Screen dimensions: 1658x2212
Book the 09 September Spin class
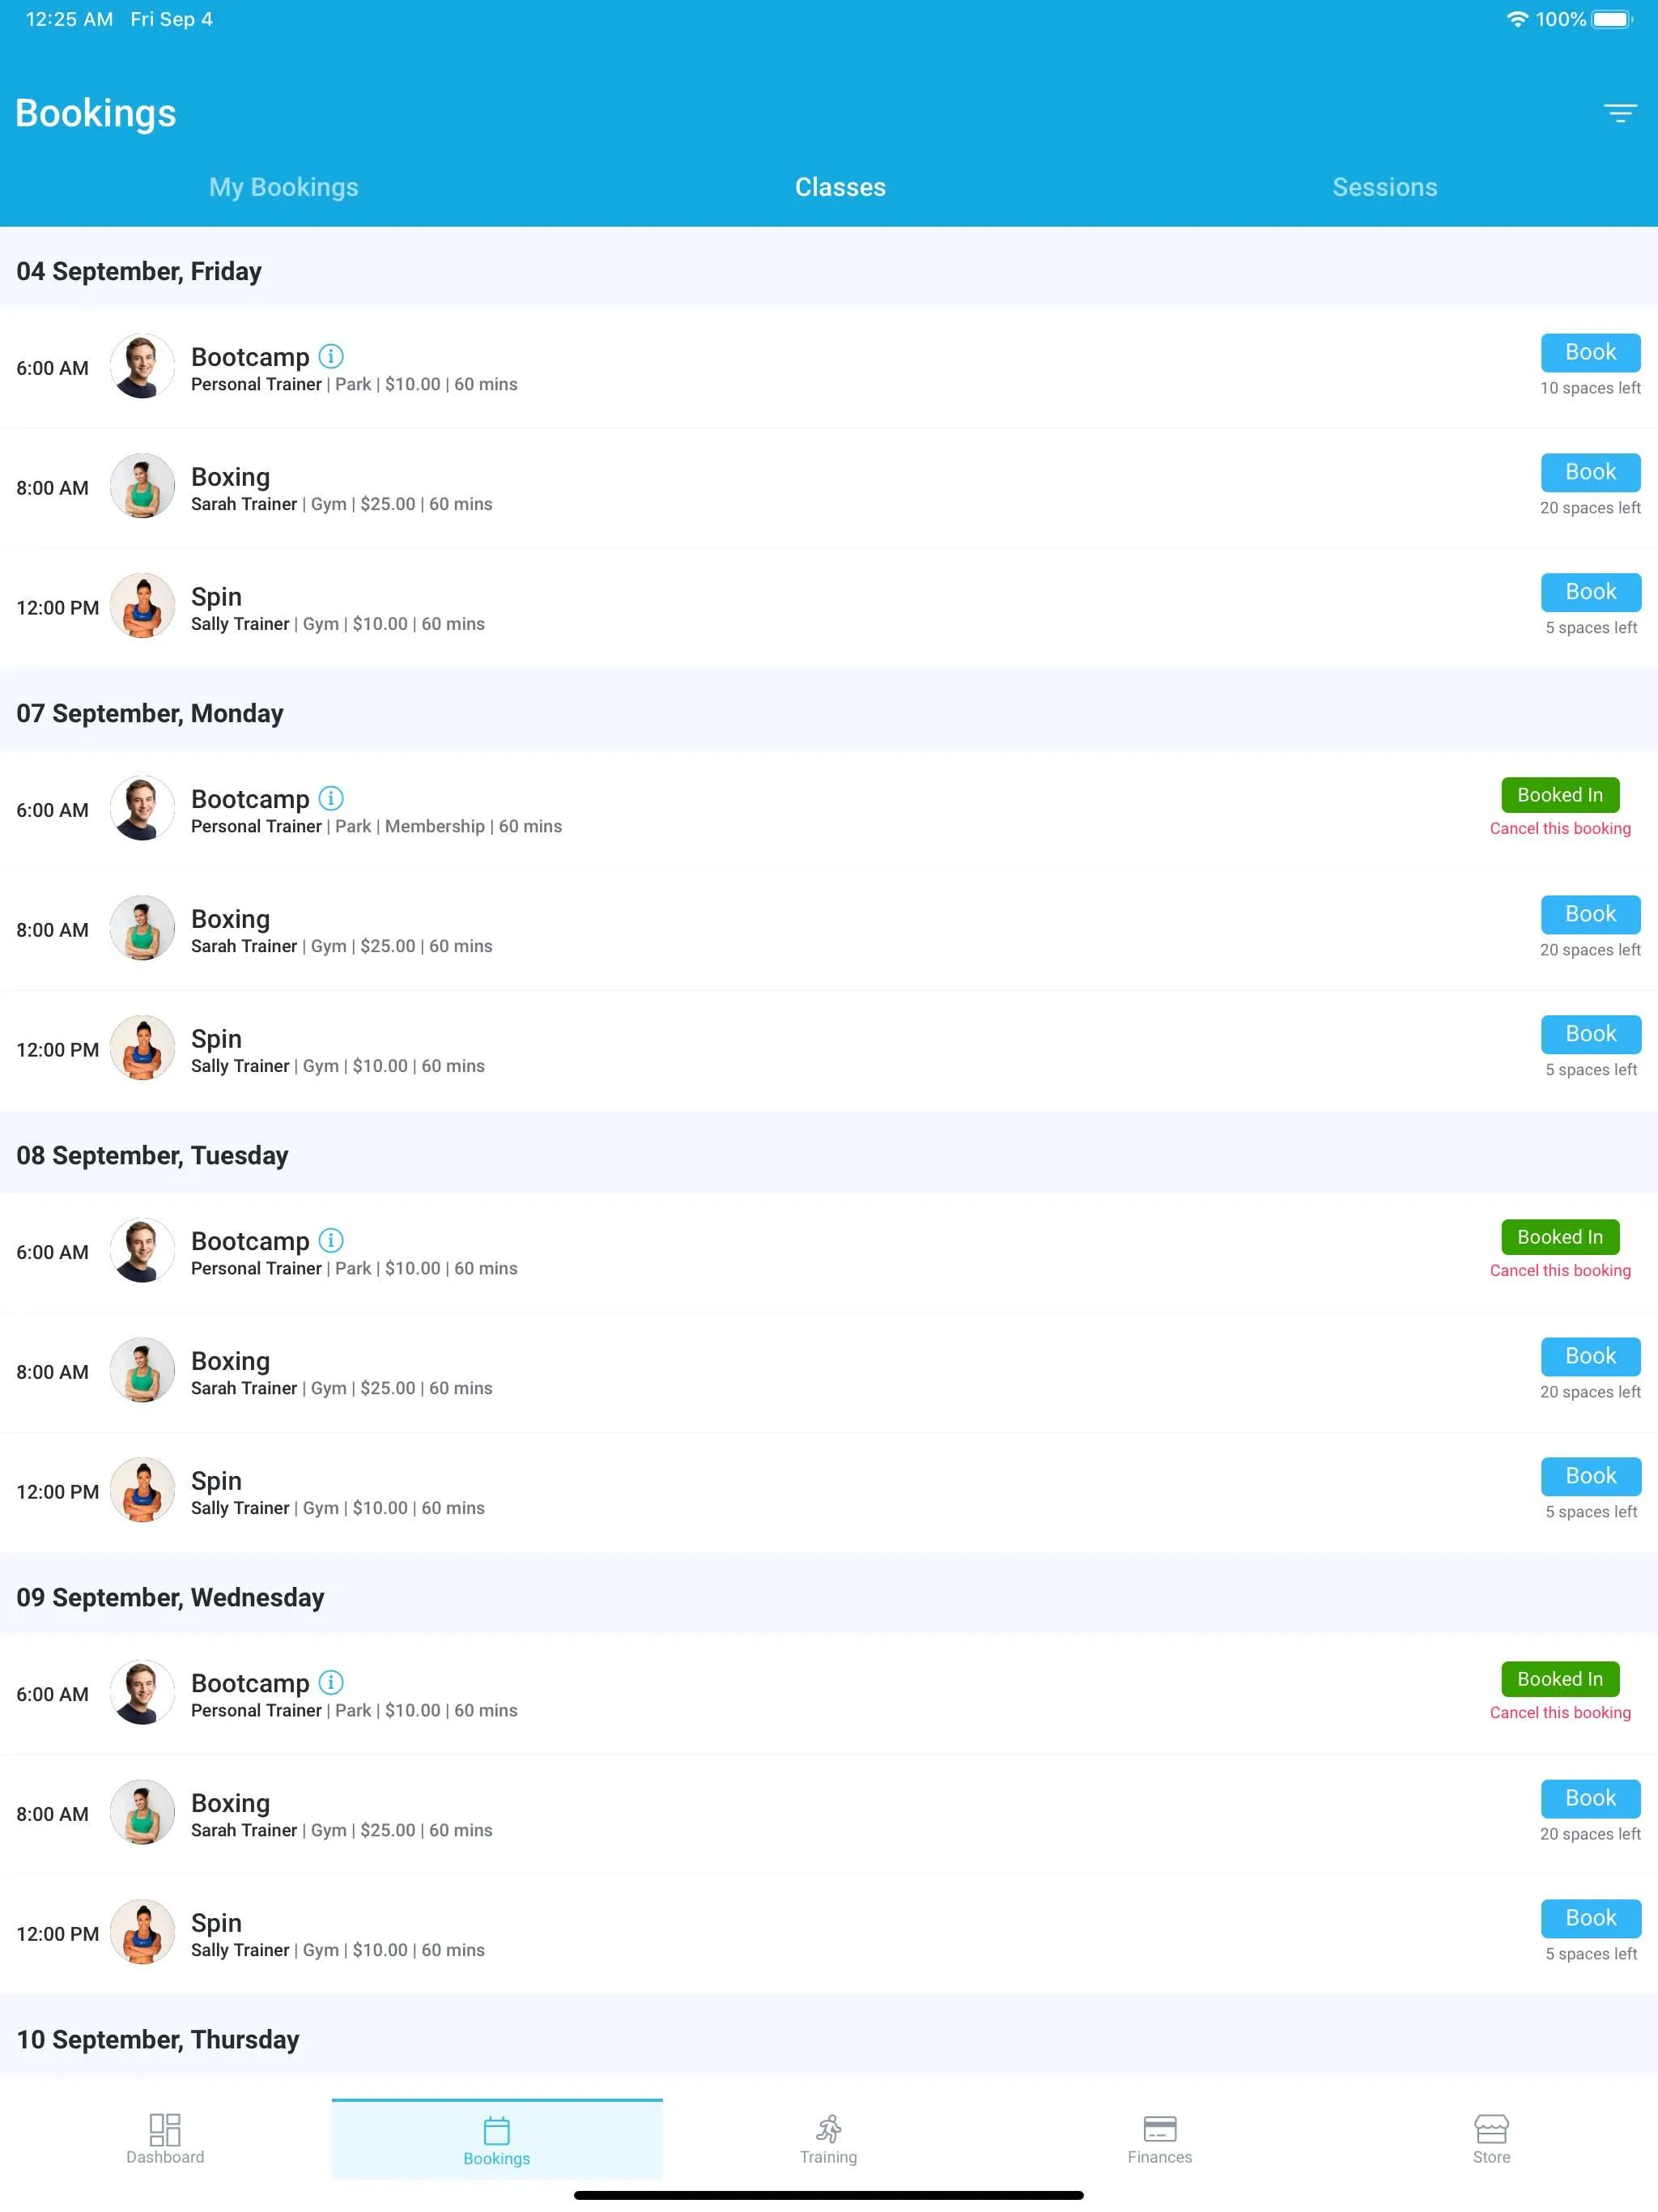point(1590,1918)
